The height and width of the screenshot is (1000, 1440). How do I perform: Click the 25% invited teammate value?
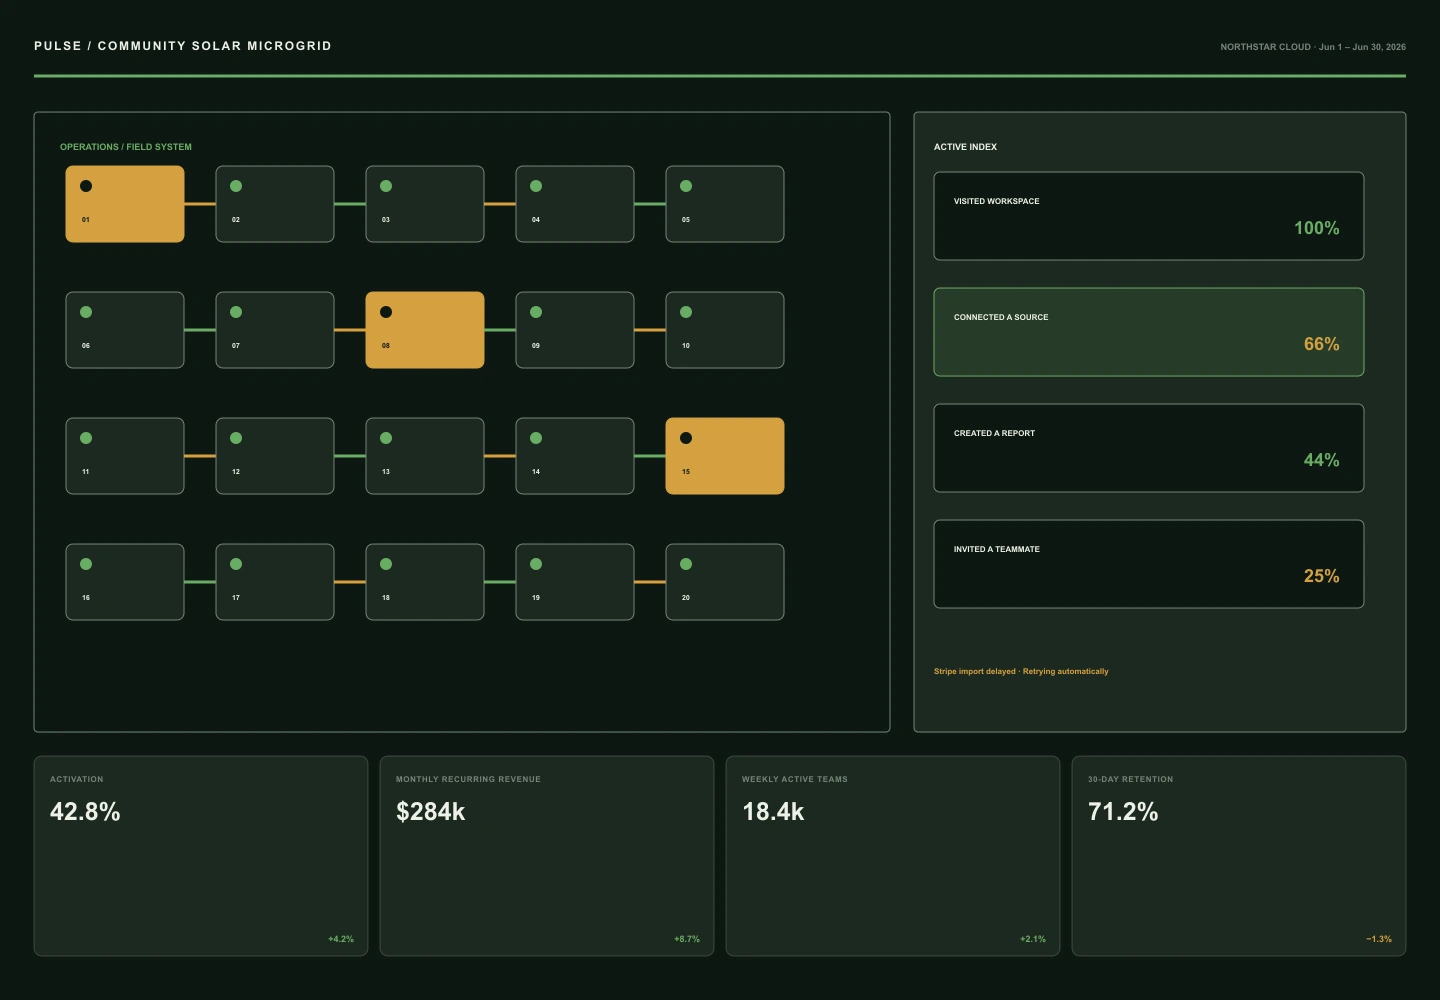1321,576
